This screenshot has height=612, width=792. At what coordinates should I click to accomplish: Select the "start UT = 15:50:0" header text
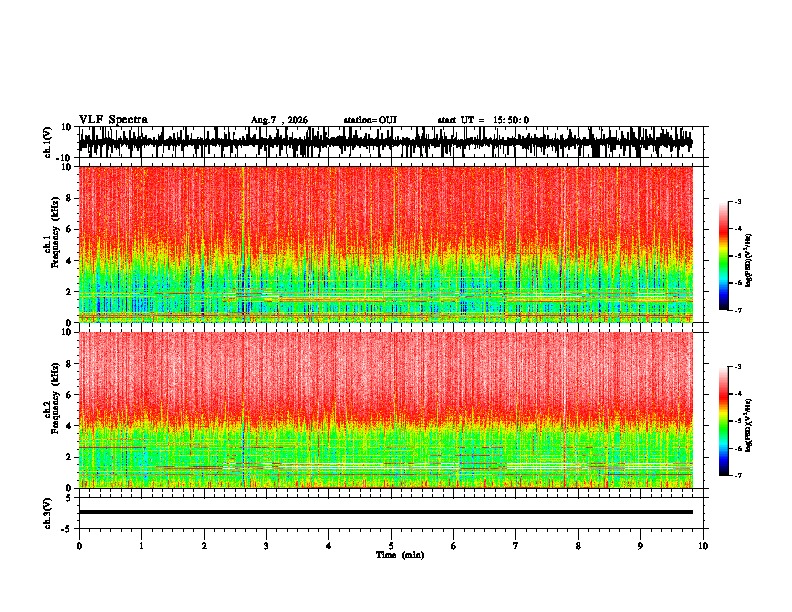(x=483, y=120)
